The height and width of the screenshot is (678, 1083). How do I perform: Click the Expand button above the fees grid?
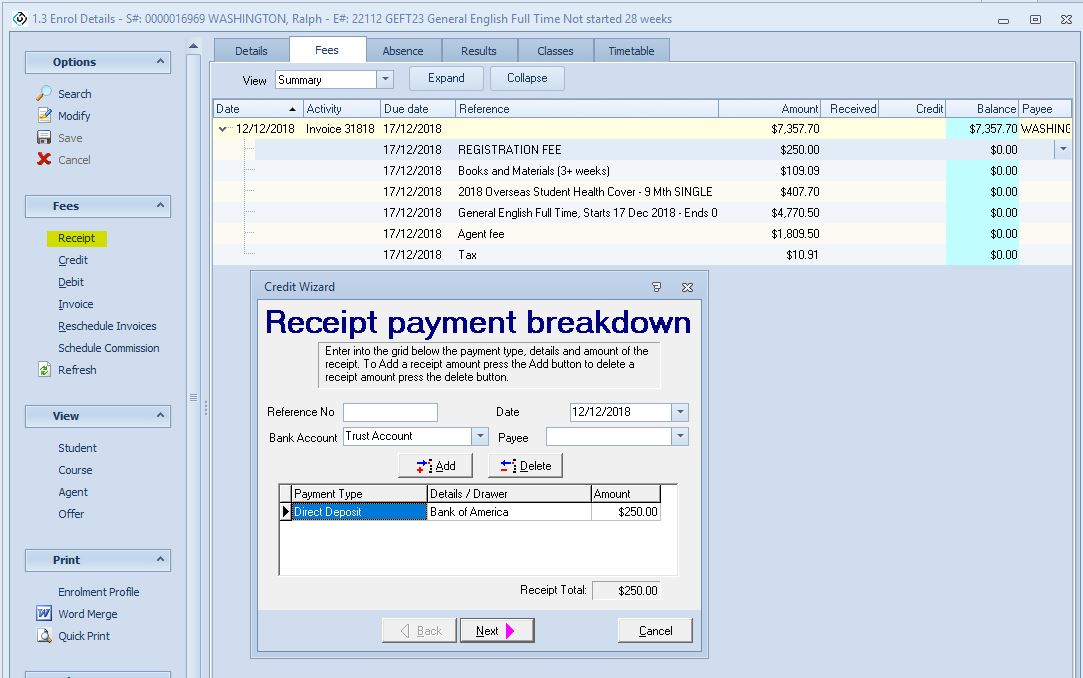[445, 78]
